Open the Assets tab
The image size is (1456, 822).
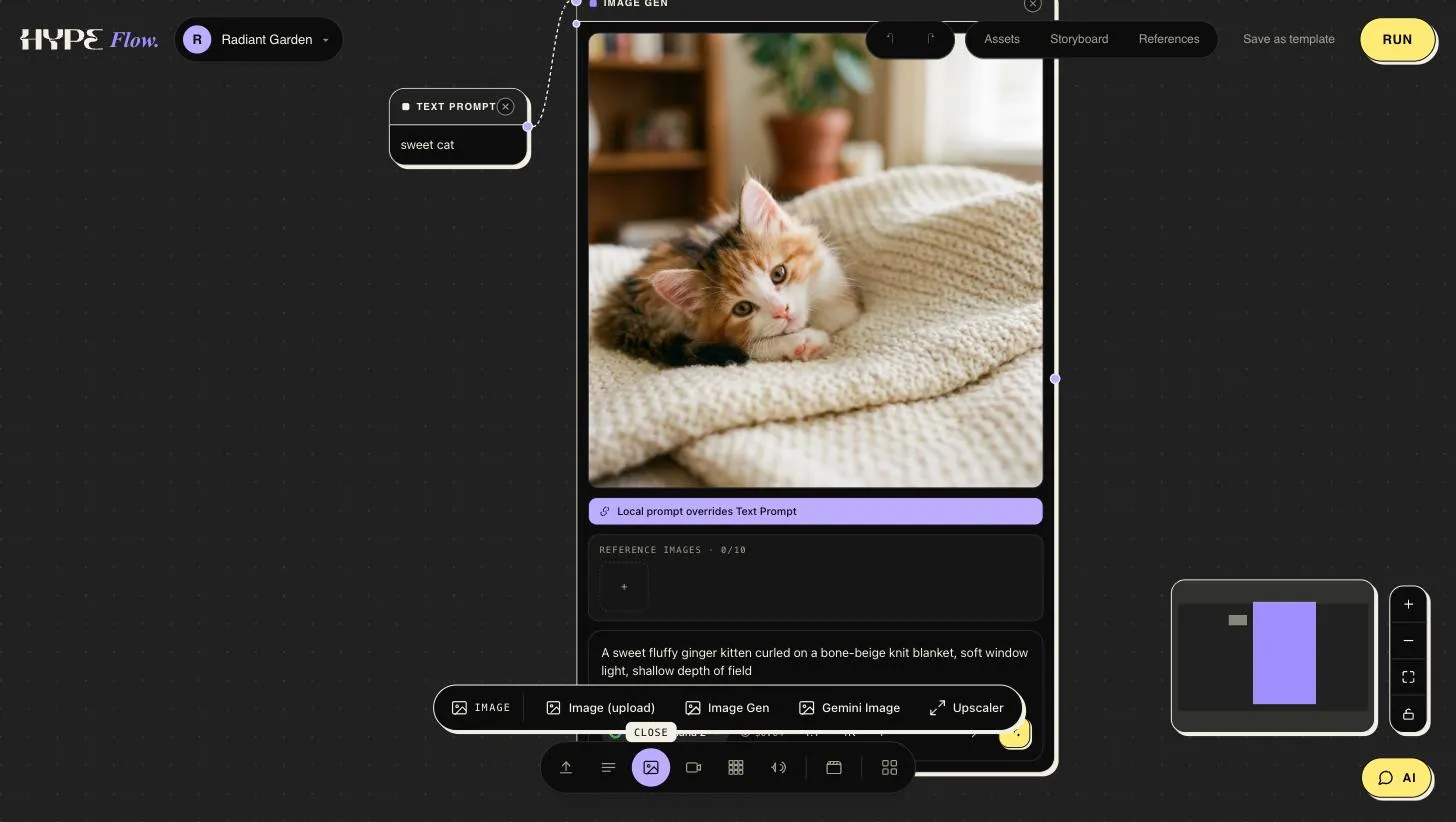[x=1002, y=39]
